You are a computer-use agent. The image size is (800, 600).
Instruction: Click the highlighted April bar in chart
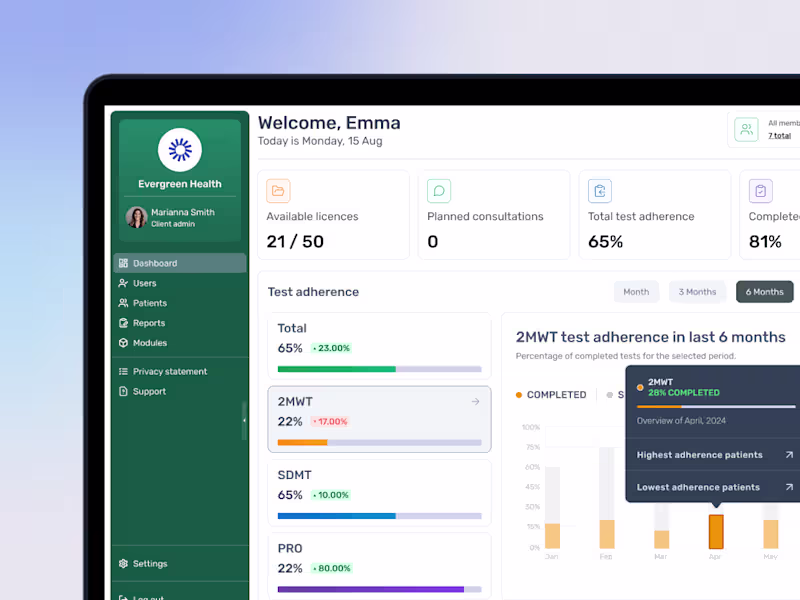[x=716, y=531]
